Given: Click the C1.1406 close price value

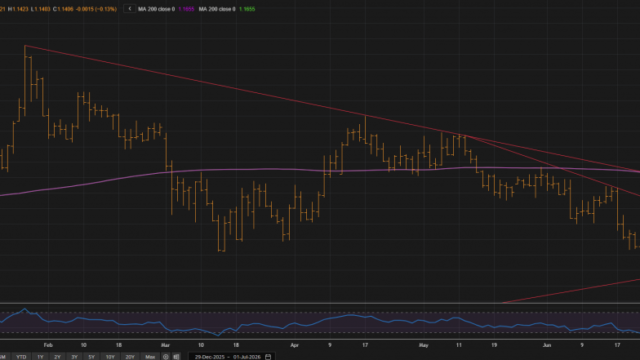Looking at the screenshot, I should click(x=63, y=9).
